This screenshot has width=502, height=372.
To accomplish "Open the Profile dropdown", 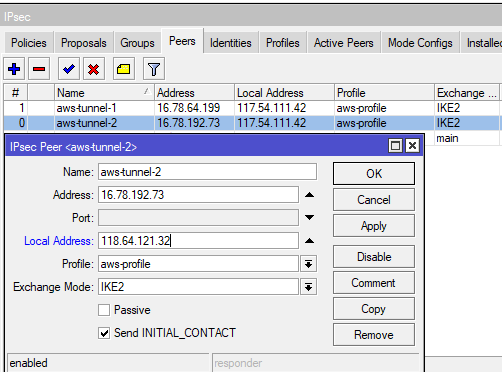I will [308, 264].
